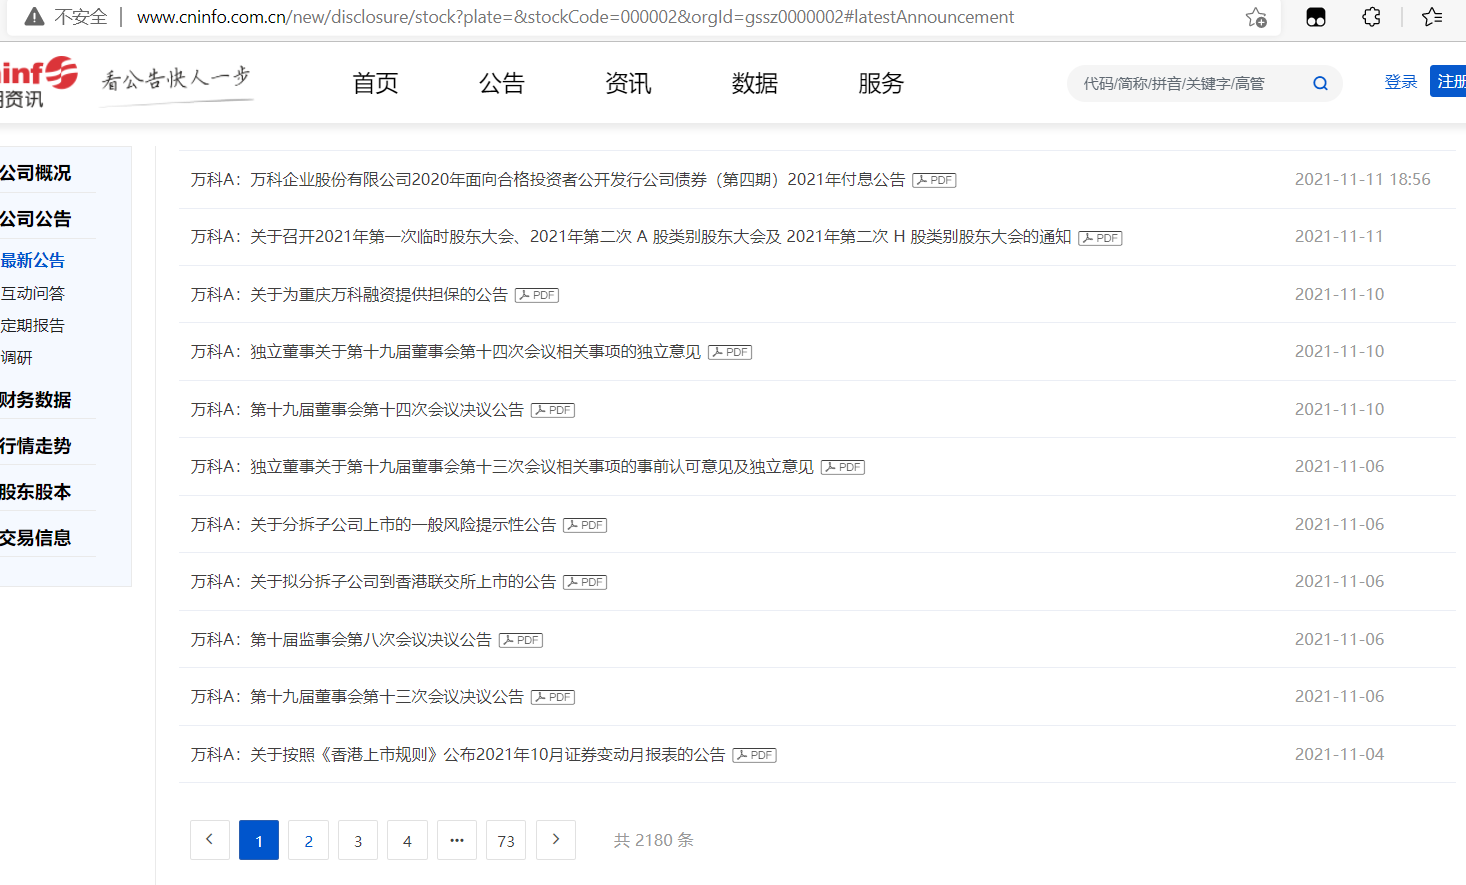Open PDF icon for 2021年付息公告
Screen dimensions: 1466x885
click(x=934, y=180)
